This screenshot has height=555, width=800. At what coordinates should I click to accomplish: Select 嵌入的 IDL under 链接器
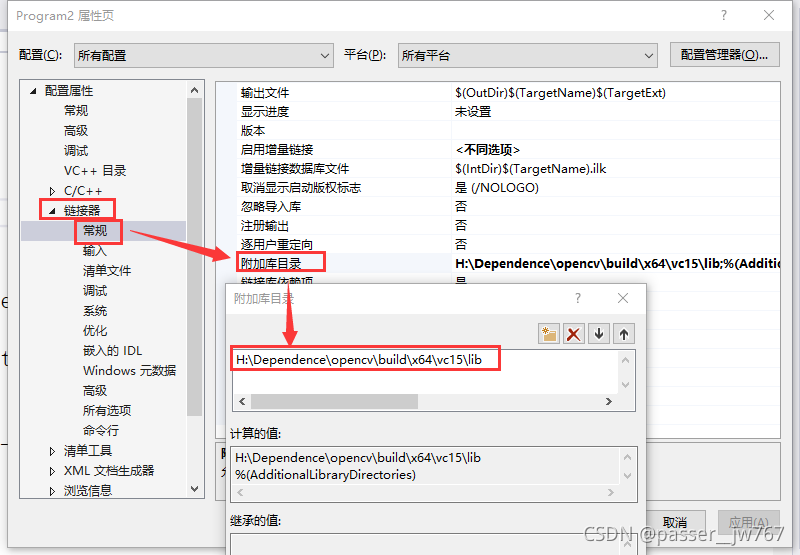click(x=112, y=350)
